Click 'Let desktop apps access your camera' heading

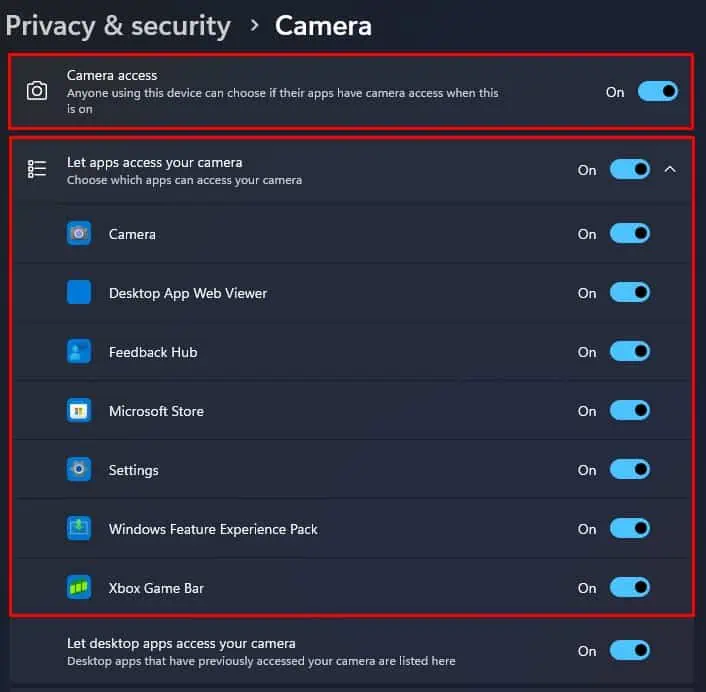(x=181, y=643)
